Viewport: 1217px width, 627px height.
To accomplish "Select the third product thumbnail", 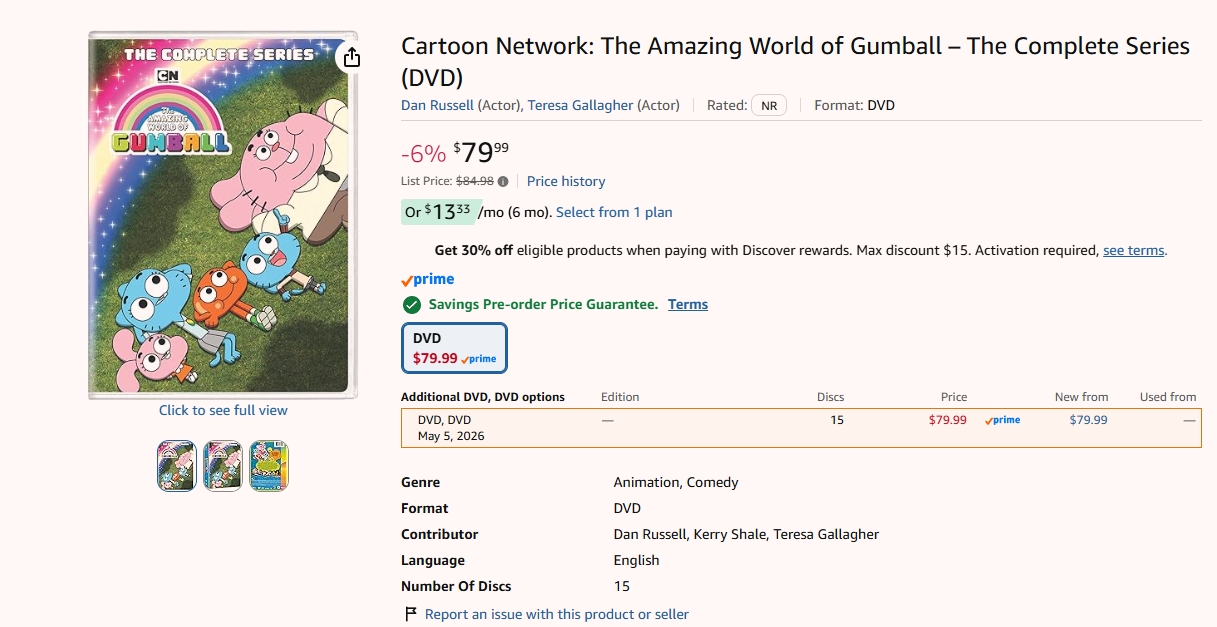I will click(x=269, y=466).
